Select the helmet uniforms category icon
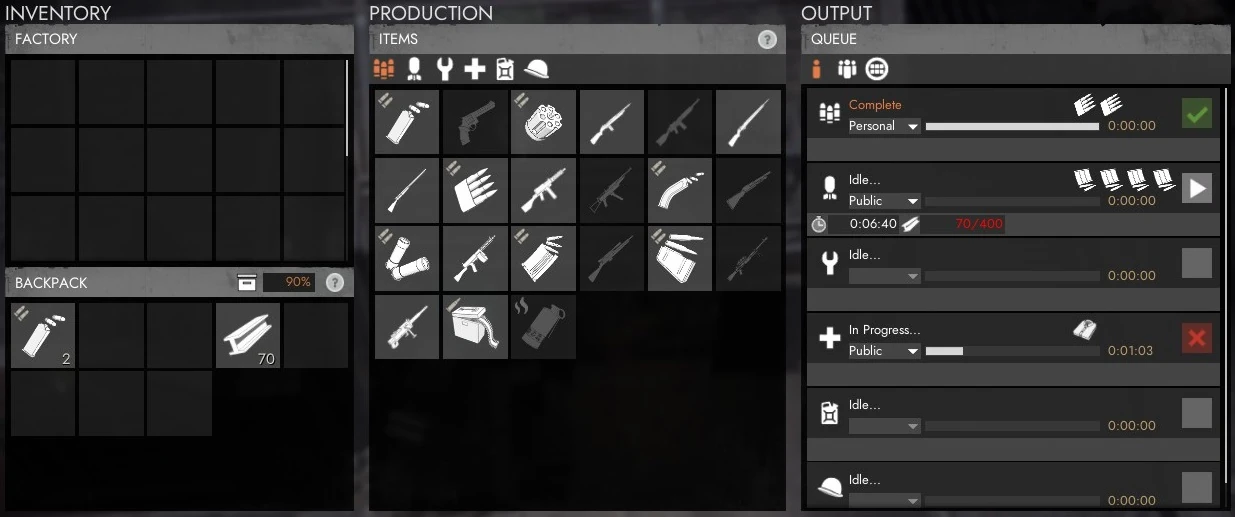Screen dimensions: 1235x517 (537, 69)
